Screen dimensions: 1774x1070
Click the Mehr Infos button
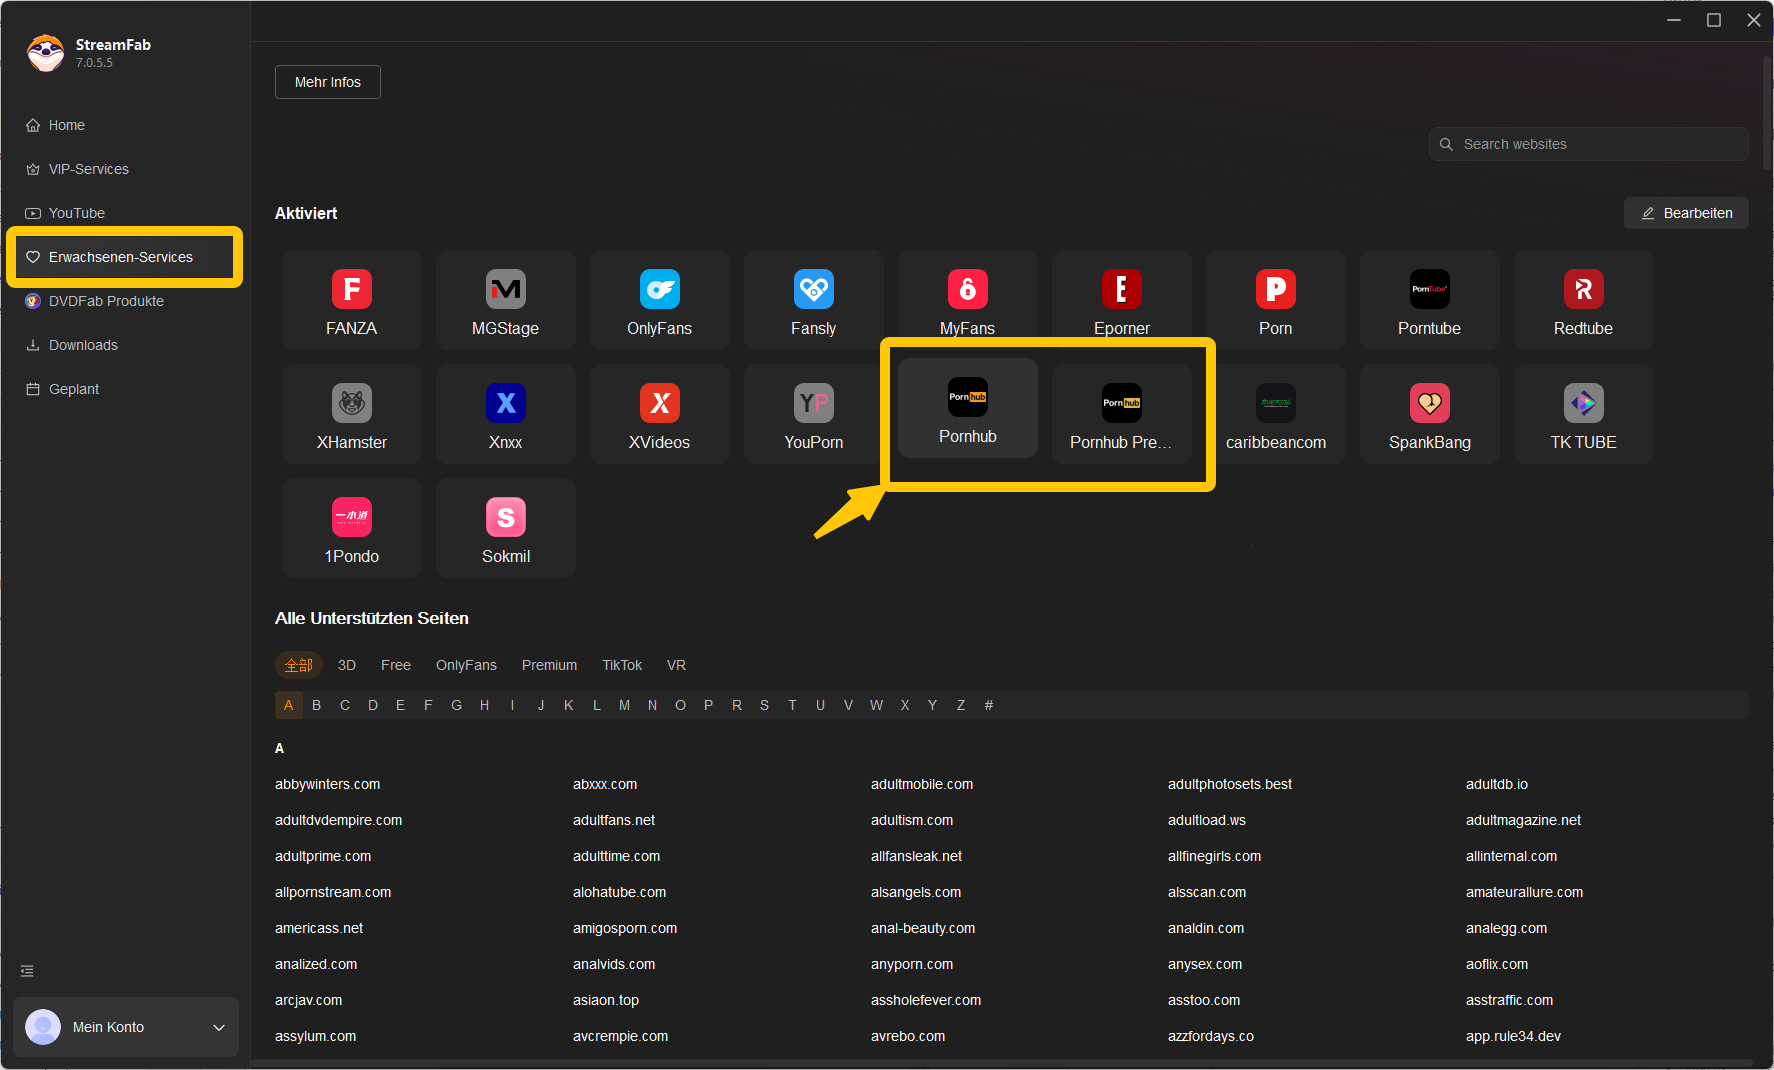click(x=328, y=82)
